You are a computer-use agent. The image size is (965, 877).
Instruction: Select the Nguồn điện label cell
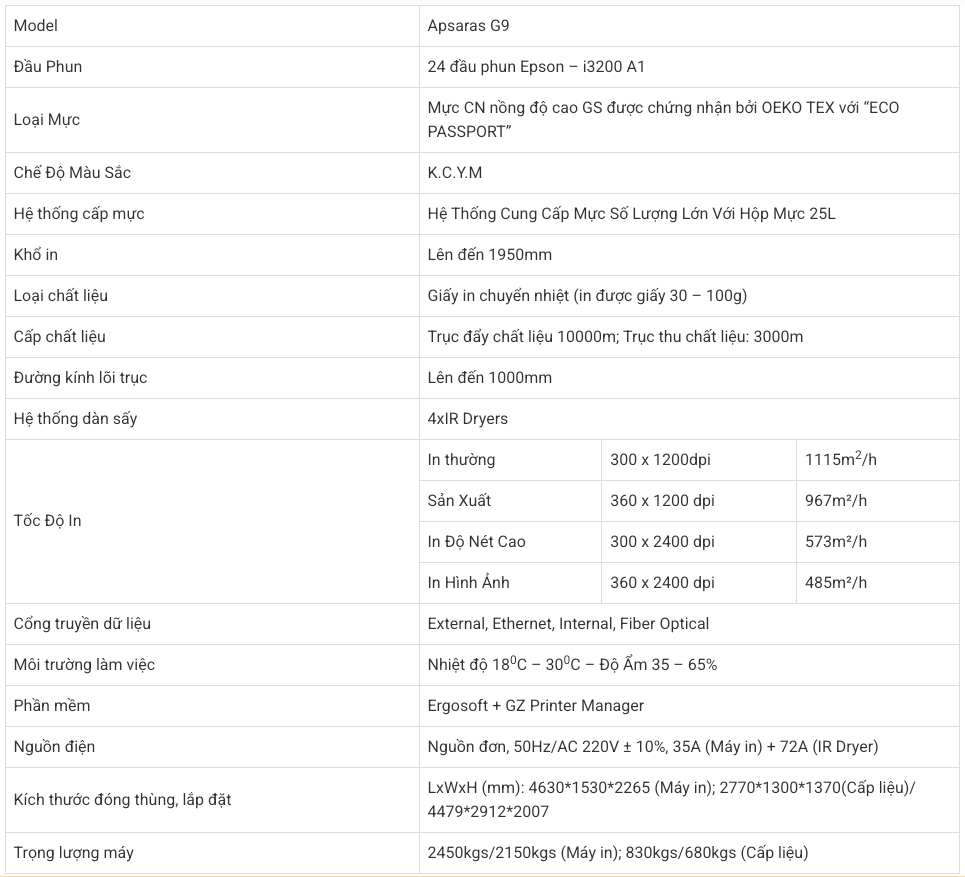212,747
